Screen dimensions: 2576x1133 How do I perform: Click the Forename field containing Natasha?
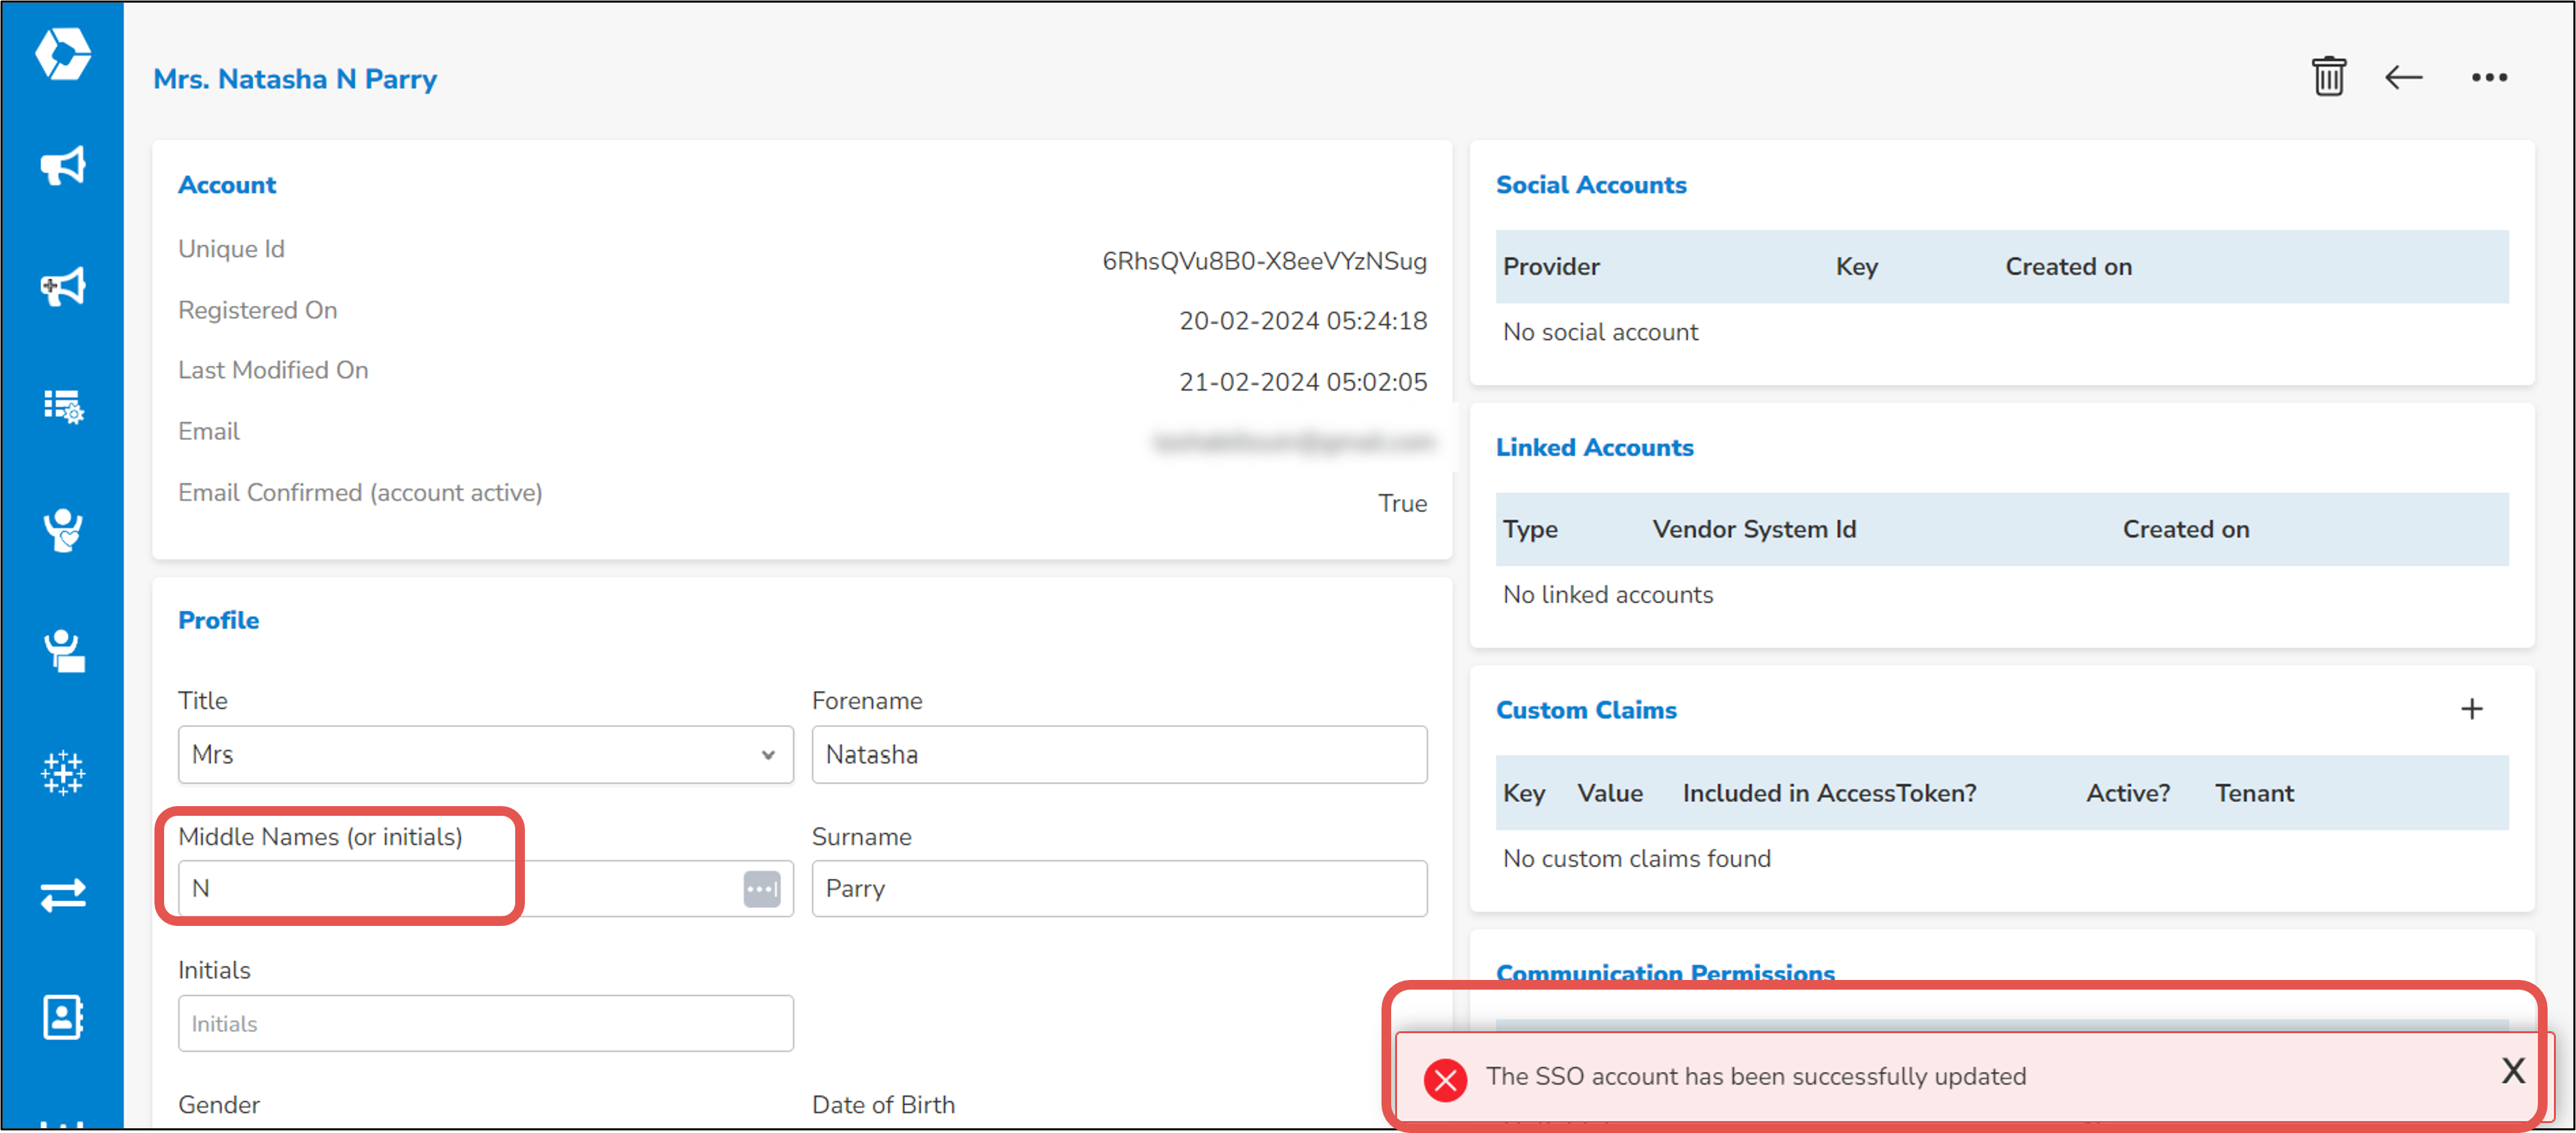[x=1119, y=754]
